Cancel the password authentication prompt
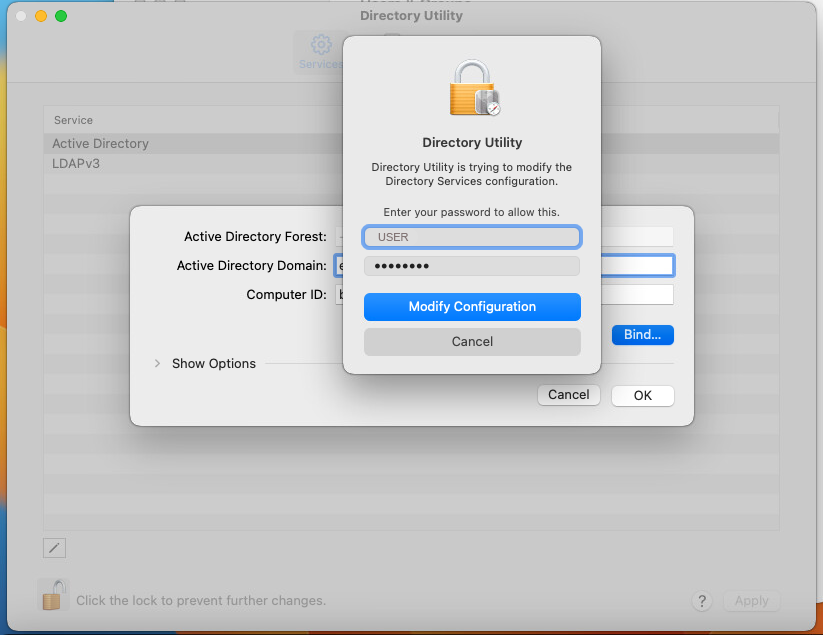This screenshot has height=635, width=823. tap(472, 341)
